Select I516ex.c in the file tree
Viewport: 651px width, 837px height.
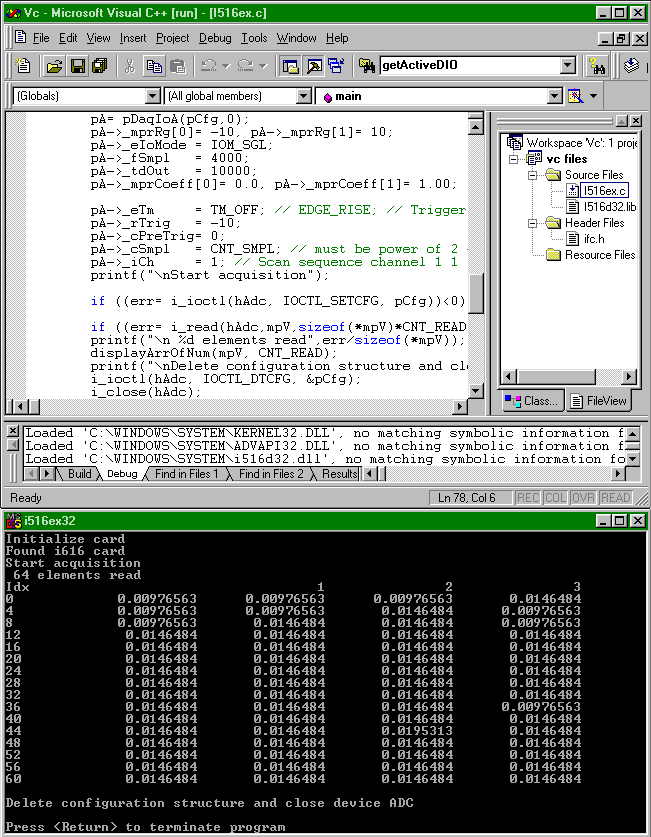tap(604, 191)
